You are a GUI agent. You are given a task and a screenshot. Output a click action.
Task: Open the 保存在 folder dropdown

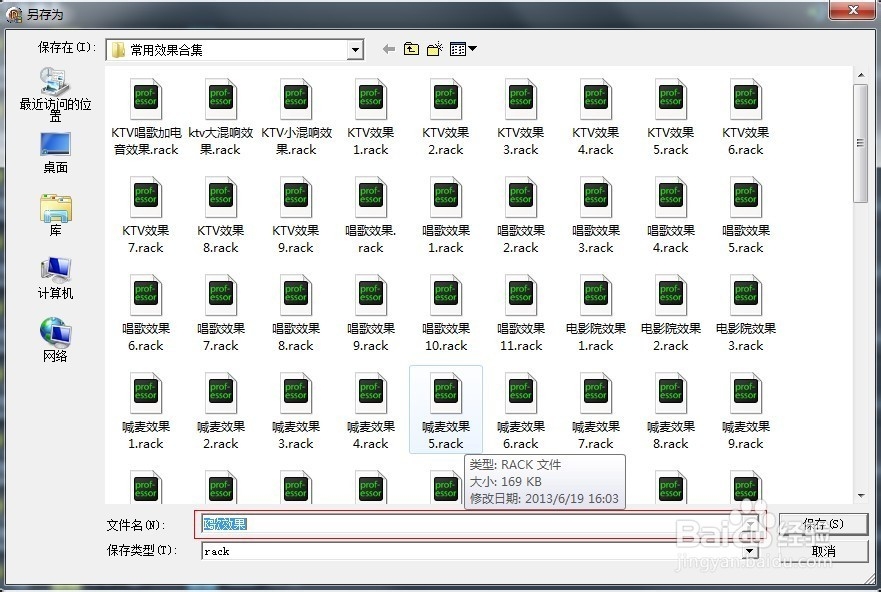[355, 49]
